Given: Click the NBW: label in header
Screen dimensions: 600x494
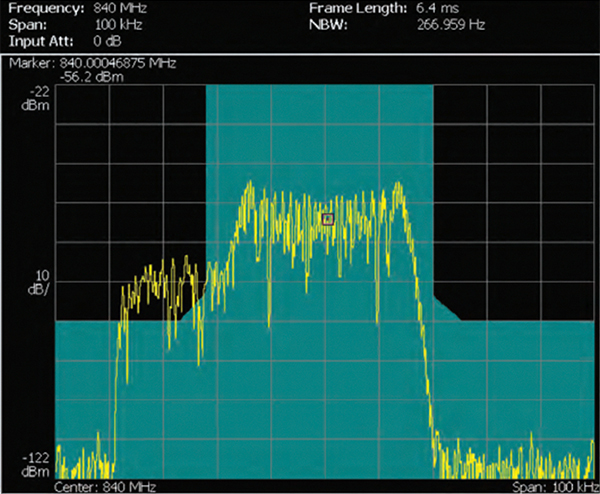Looking at the screenshot, I should 328,25.
